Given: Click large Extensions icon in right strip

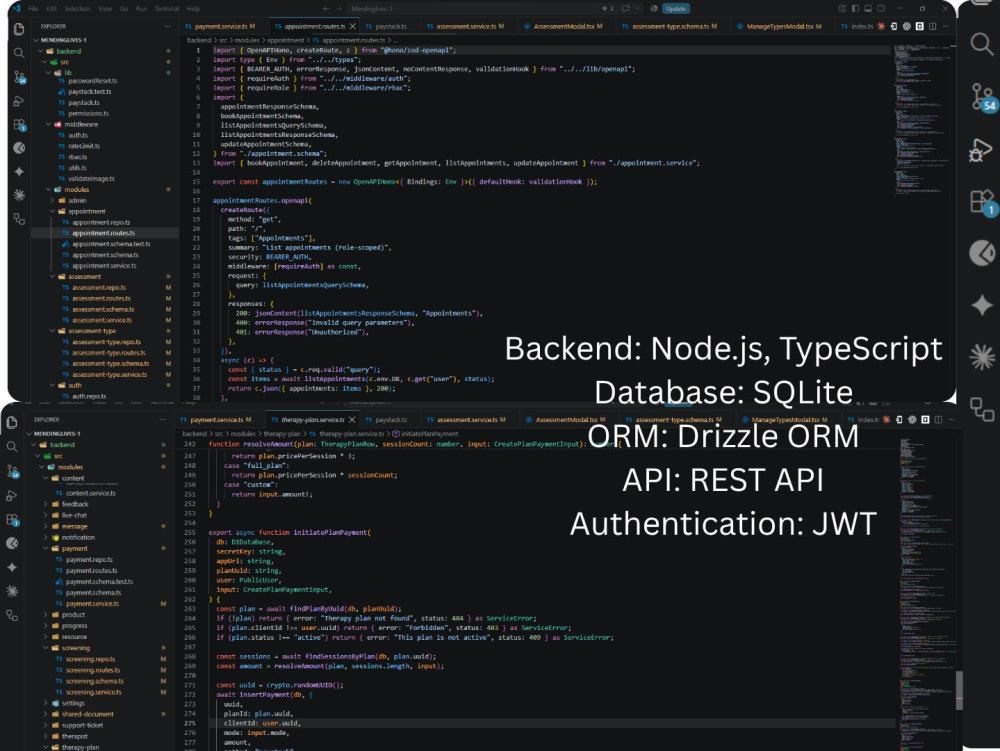Looking at the screenshot, I should pyautogui.click(x=983, y=203).
